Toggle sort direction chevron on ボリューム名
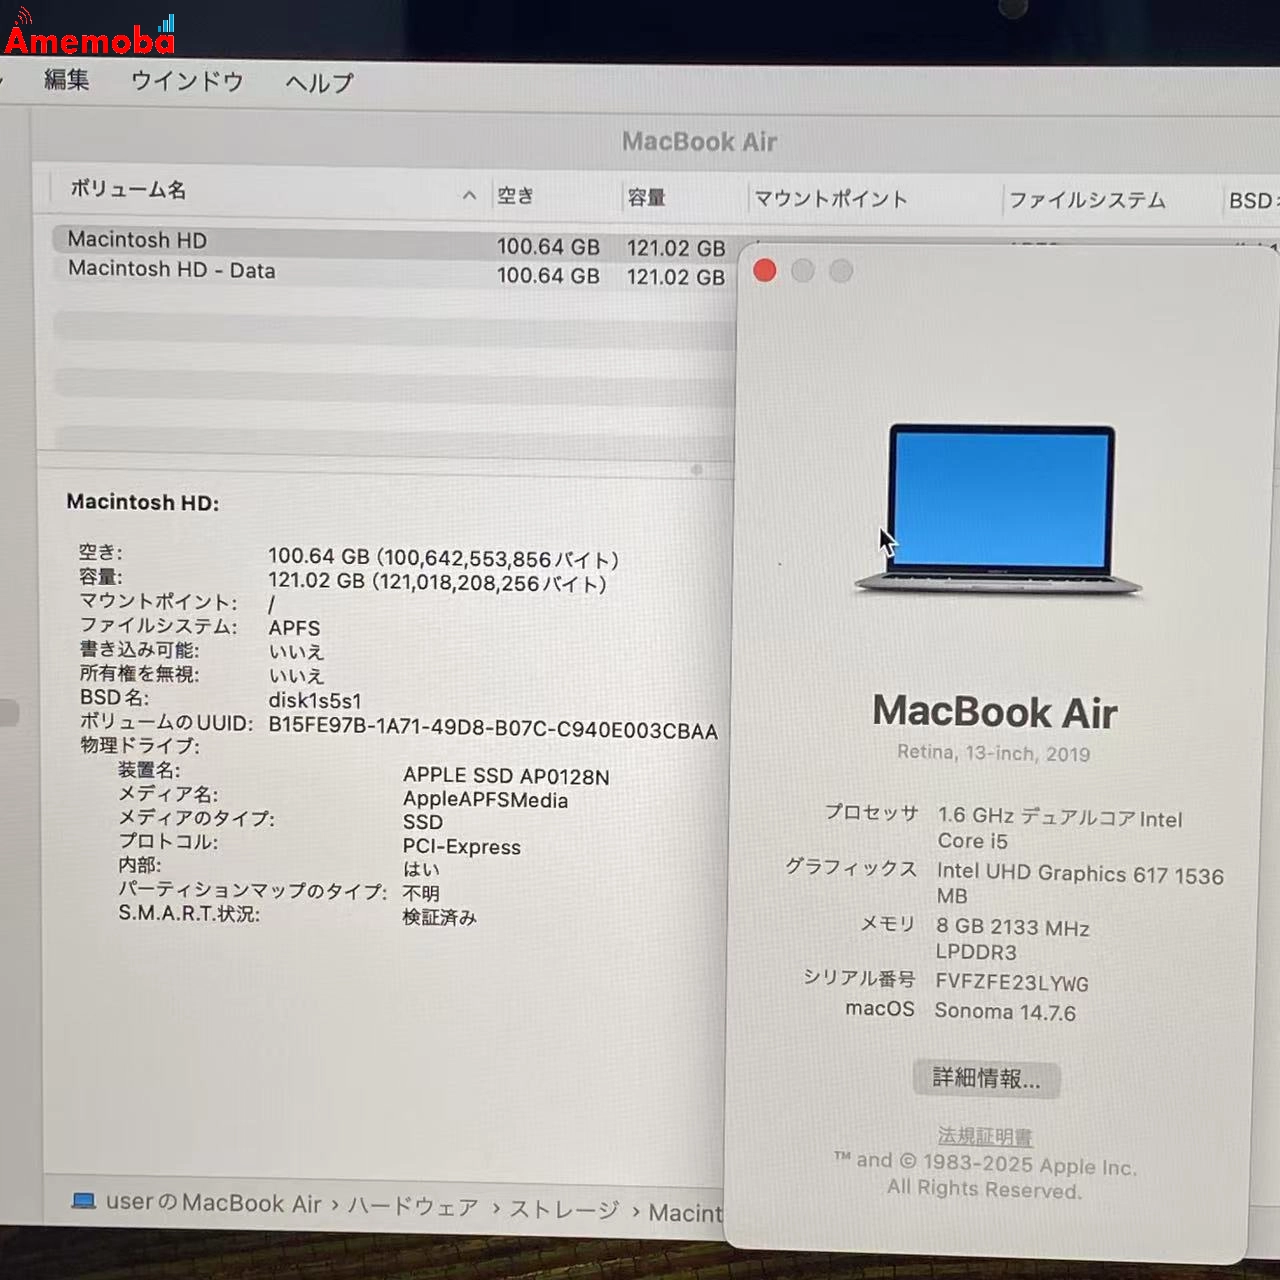This screenshot has width=1280, height=1280. coord(469,195)
